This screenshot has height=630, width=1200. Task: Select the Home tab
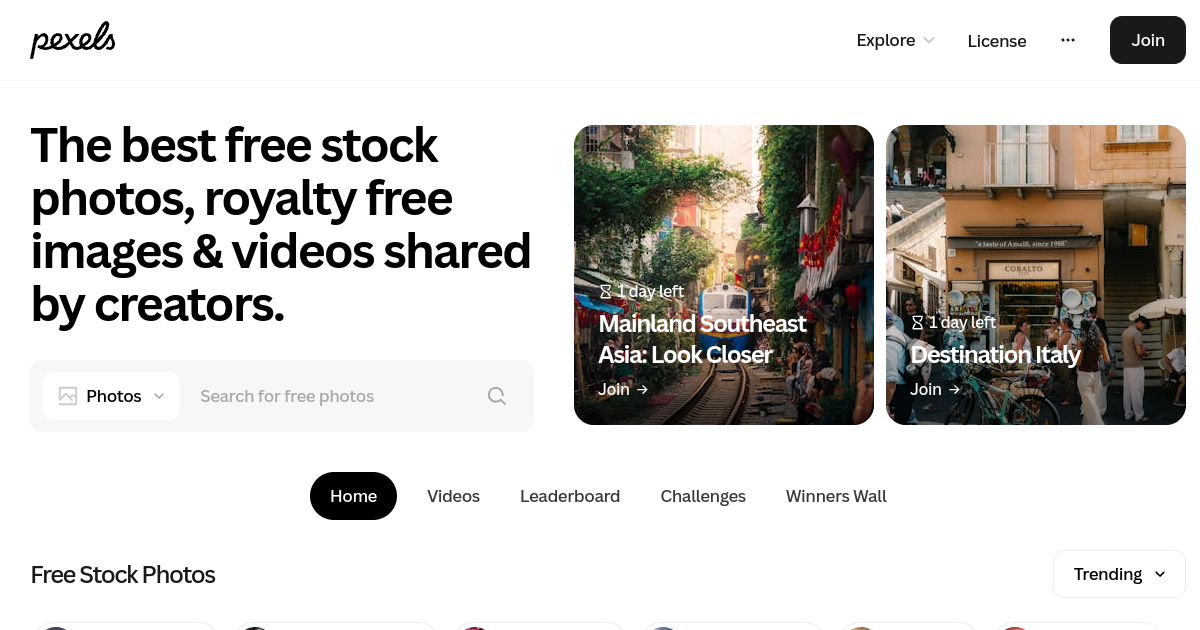point(353,496)
